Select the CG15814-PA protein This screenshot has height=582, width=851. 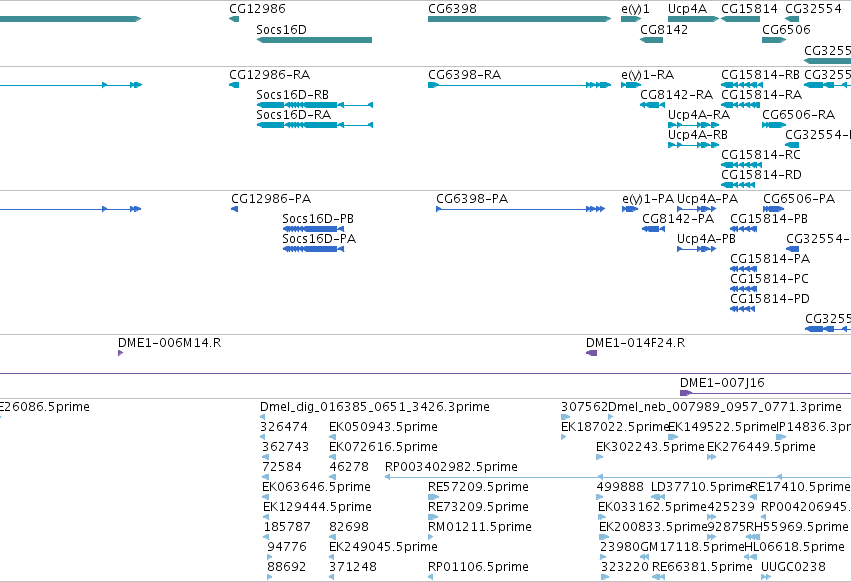click(x=744, y=269)
